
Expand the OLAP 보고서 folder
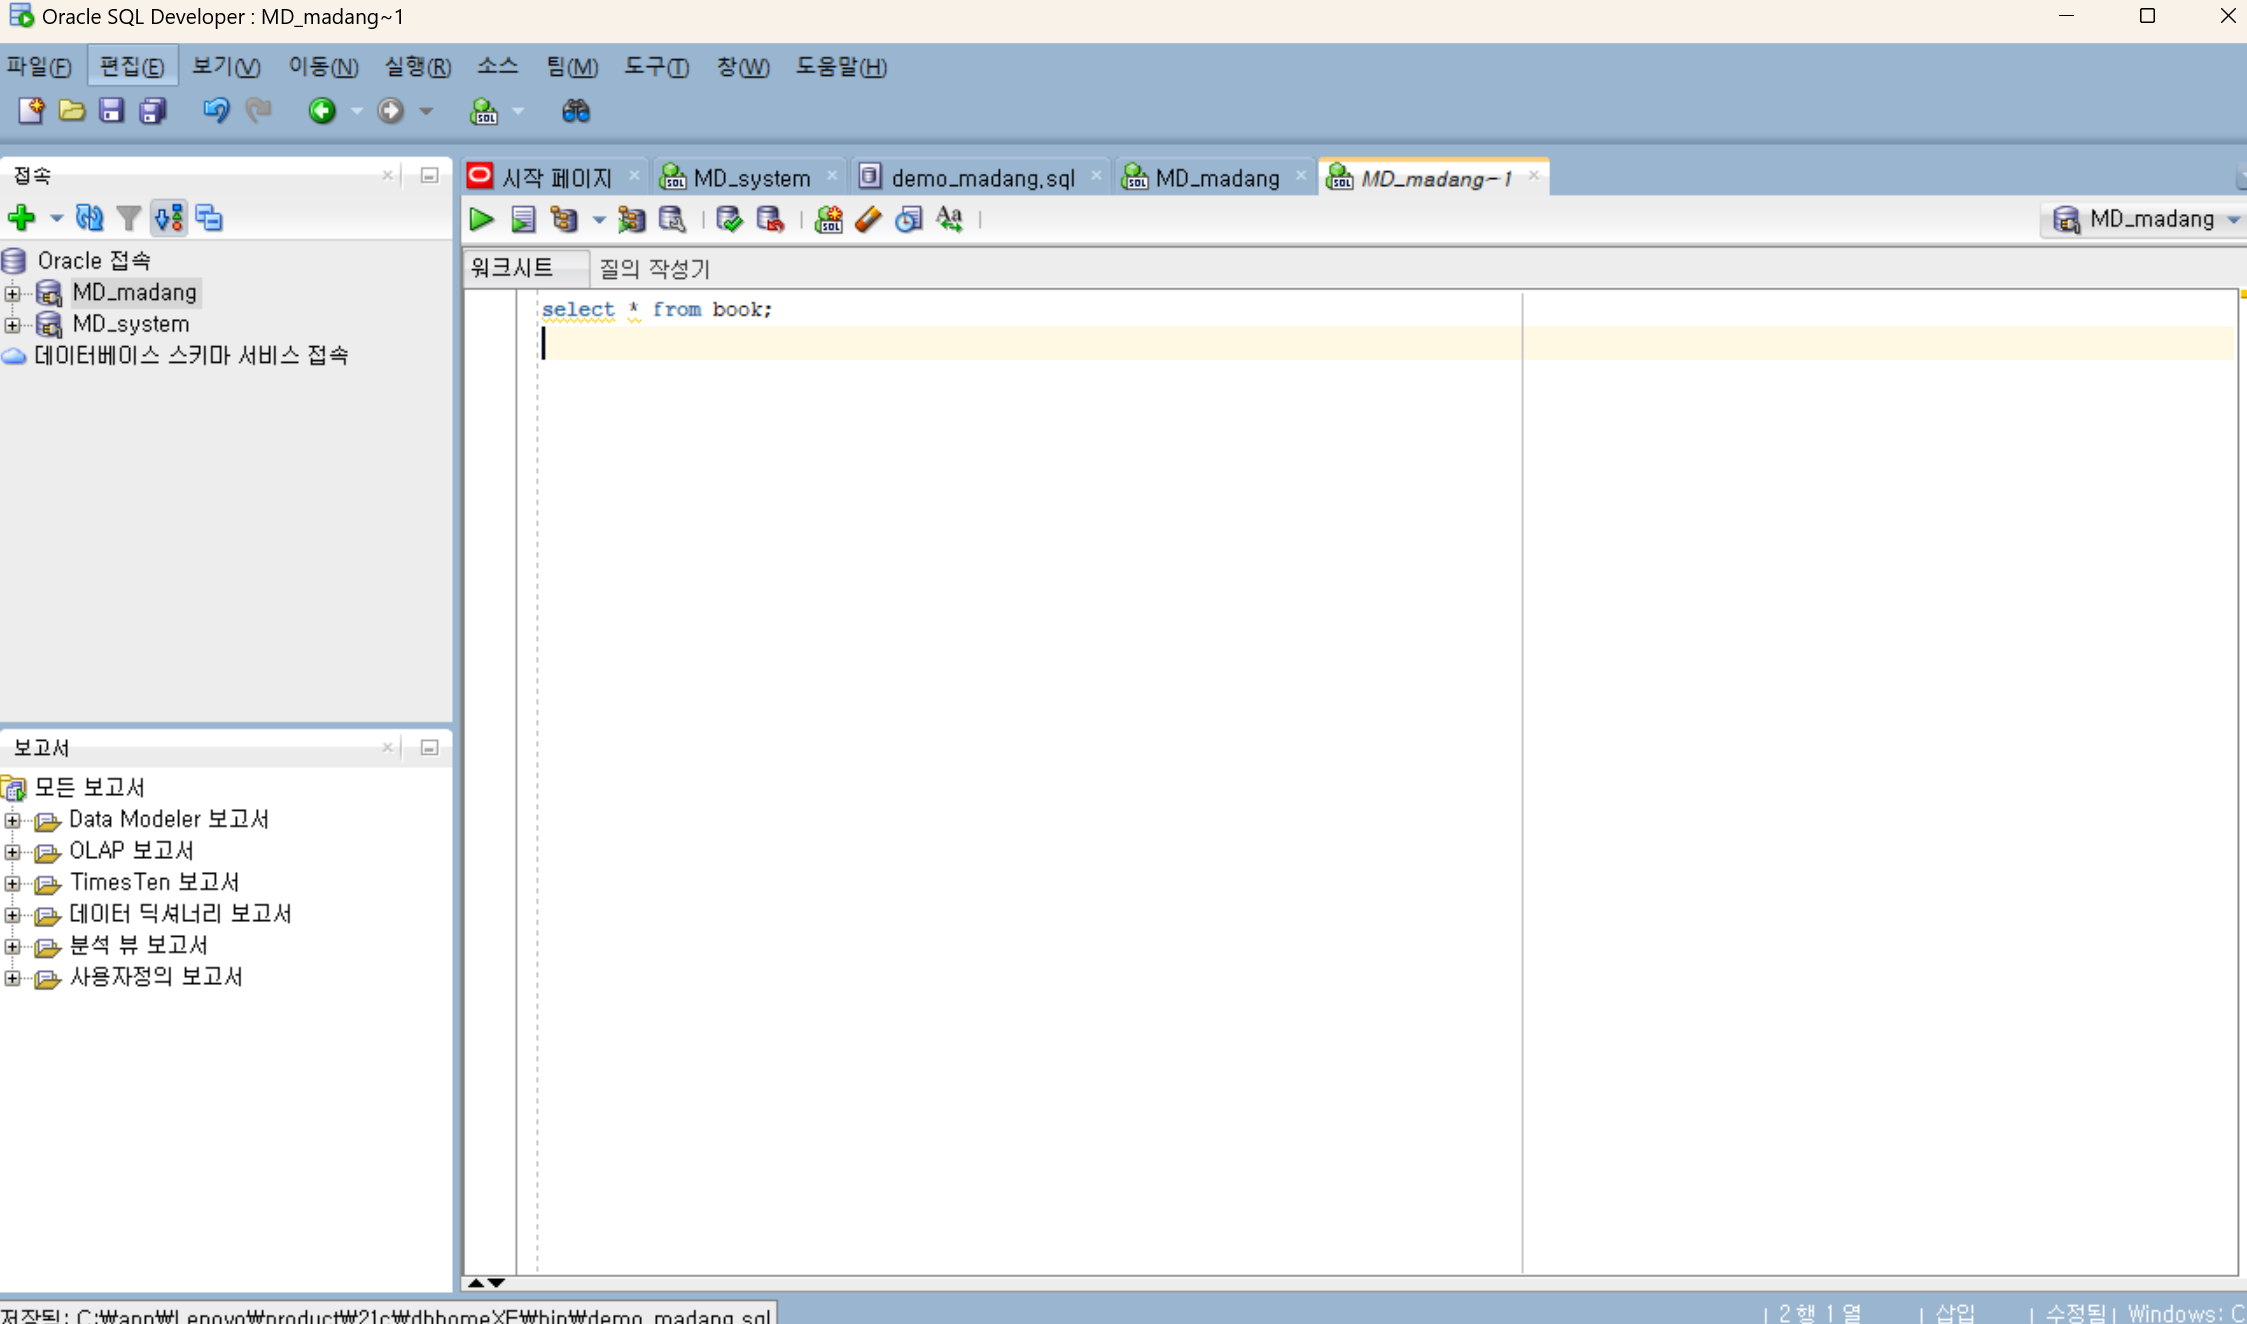[12, 852]
